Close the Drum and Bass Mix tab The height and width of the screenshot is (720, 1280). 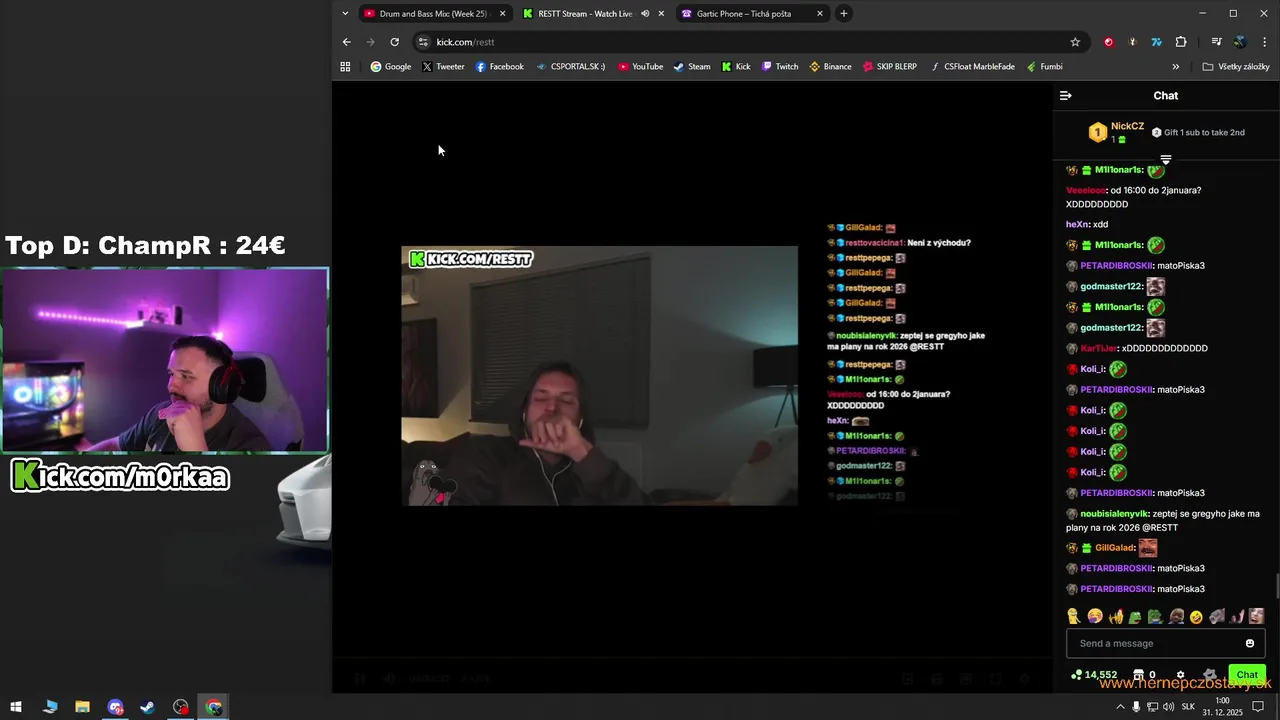[502, 14]
